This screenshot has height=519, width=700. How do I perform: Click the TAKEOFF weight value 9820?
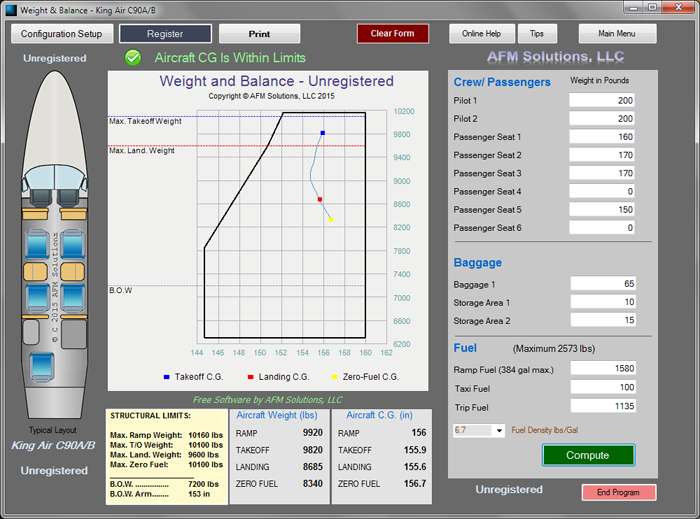312,450
